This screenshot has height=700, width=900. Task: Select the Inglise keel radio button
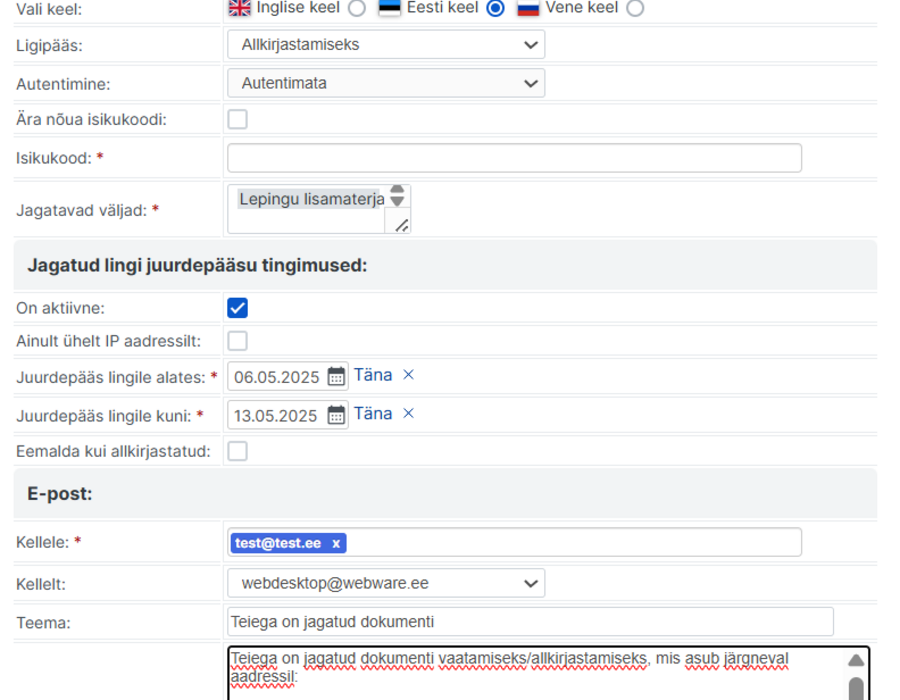point(357,8)
